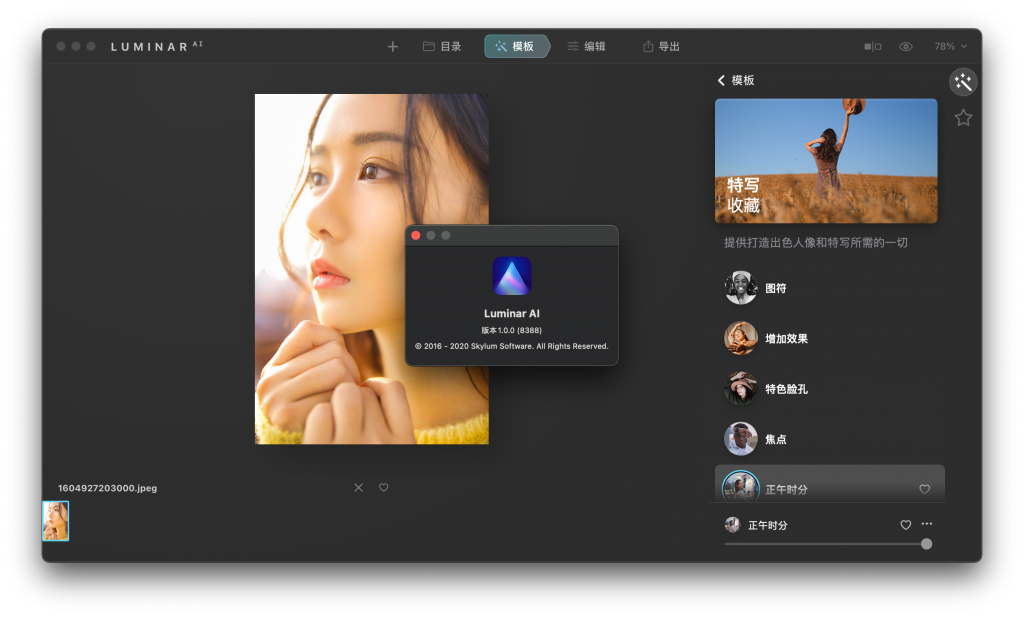Click the plus add-image icon
1024x618 pixels.
click(392, 46)
